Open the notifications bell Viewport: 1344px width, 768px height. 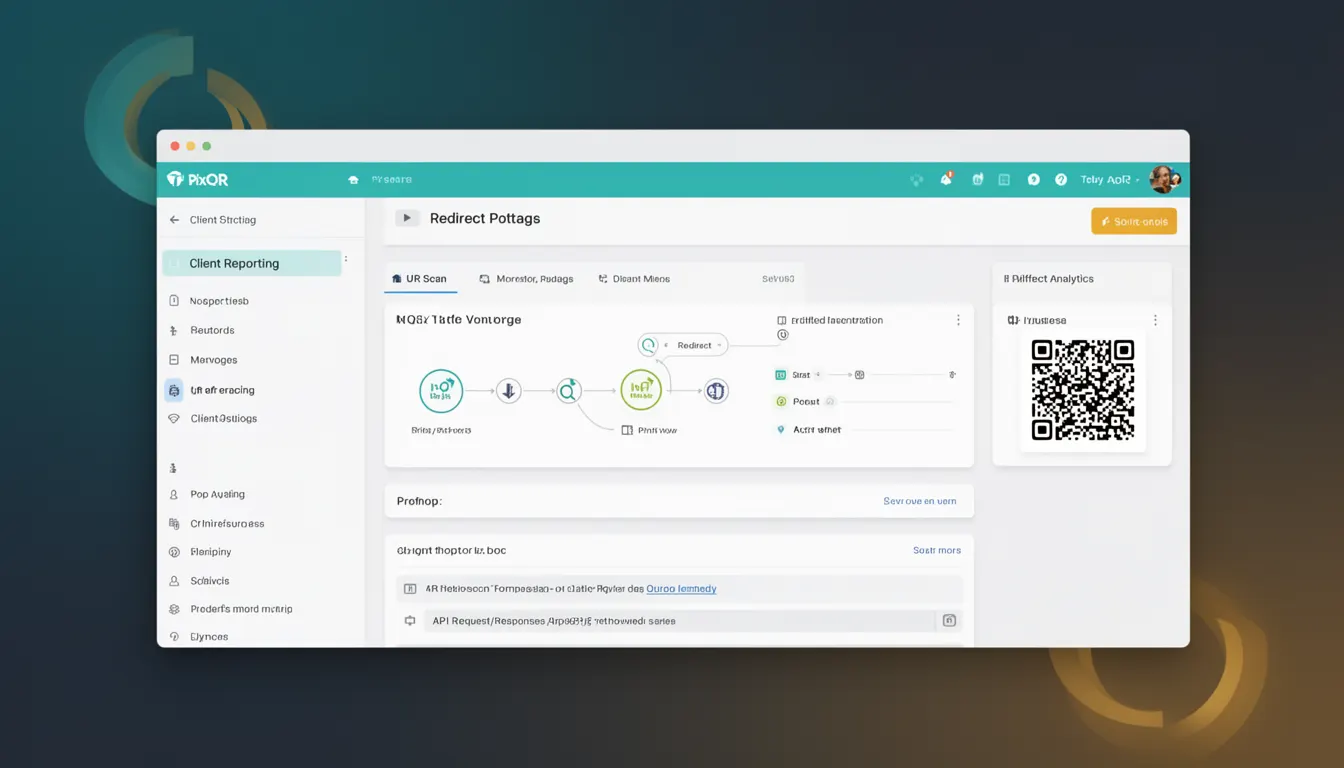tap(946, 179)
